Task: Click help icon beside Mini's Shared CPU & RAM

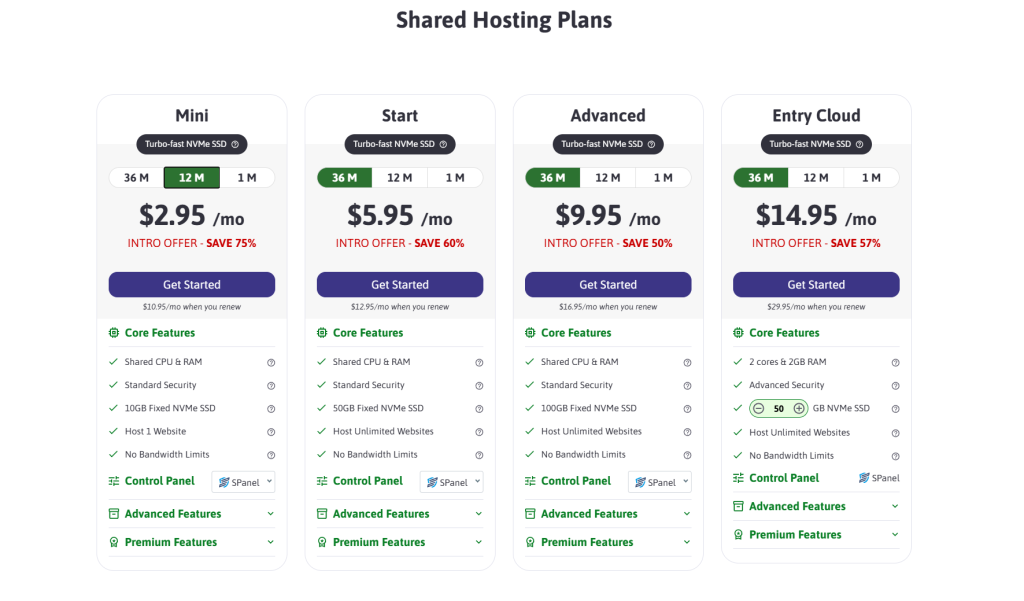Action: (x=271, y=362)
